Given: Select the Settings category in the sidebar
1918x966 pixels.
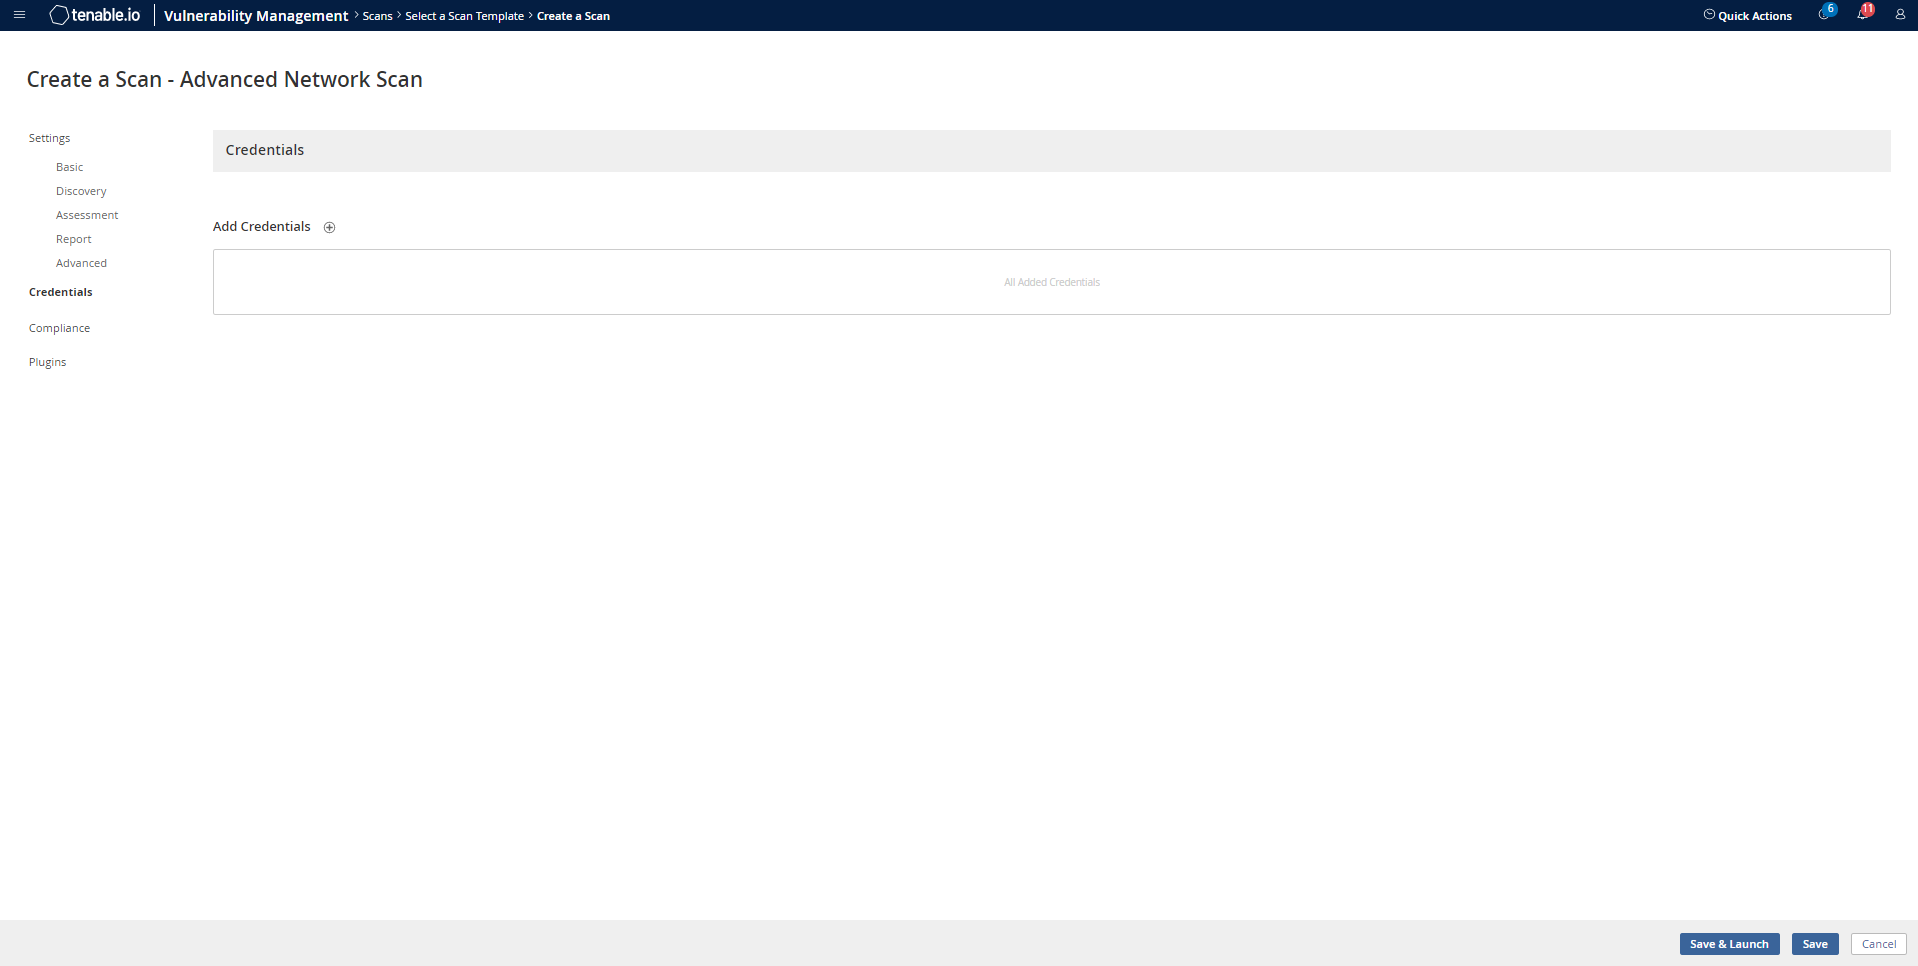Looking at the screenshot, I should coord(49,138).
